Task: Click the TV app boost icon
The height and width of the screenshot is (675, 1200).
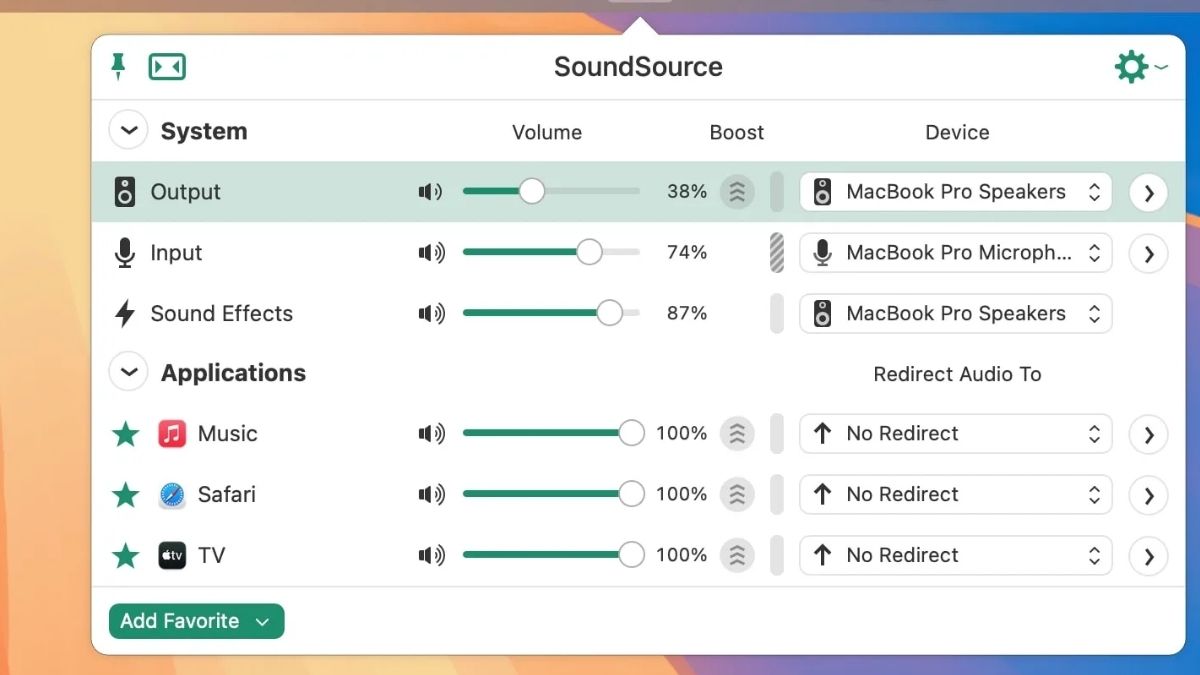Action: coord(737,555)
